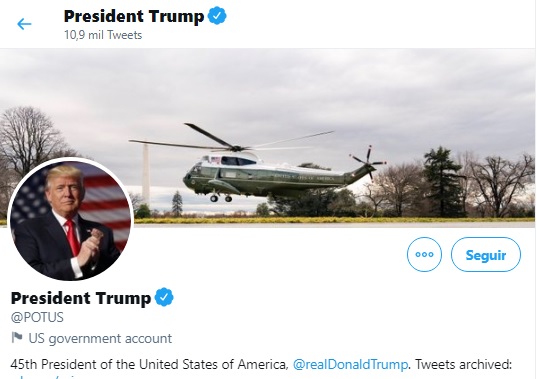Viewport: 537px width, 379px height.
Task: Select the US government account label
Action: (x=100, y=338)
